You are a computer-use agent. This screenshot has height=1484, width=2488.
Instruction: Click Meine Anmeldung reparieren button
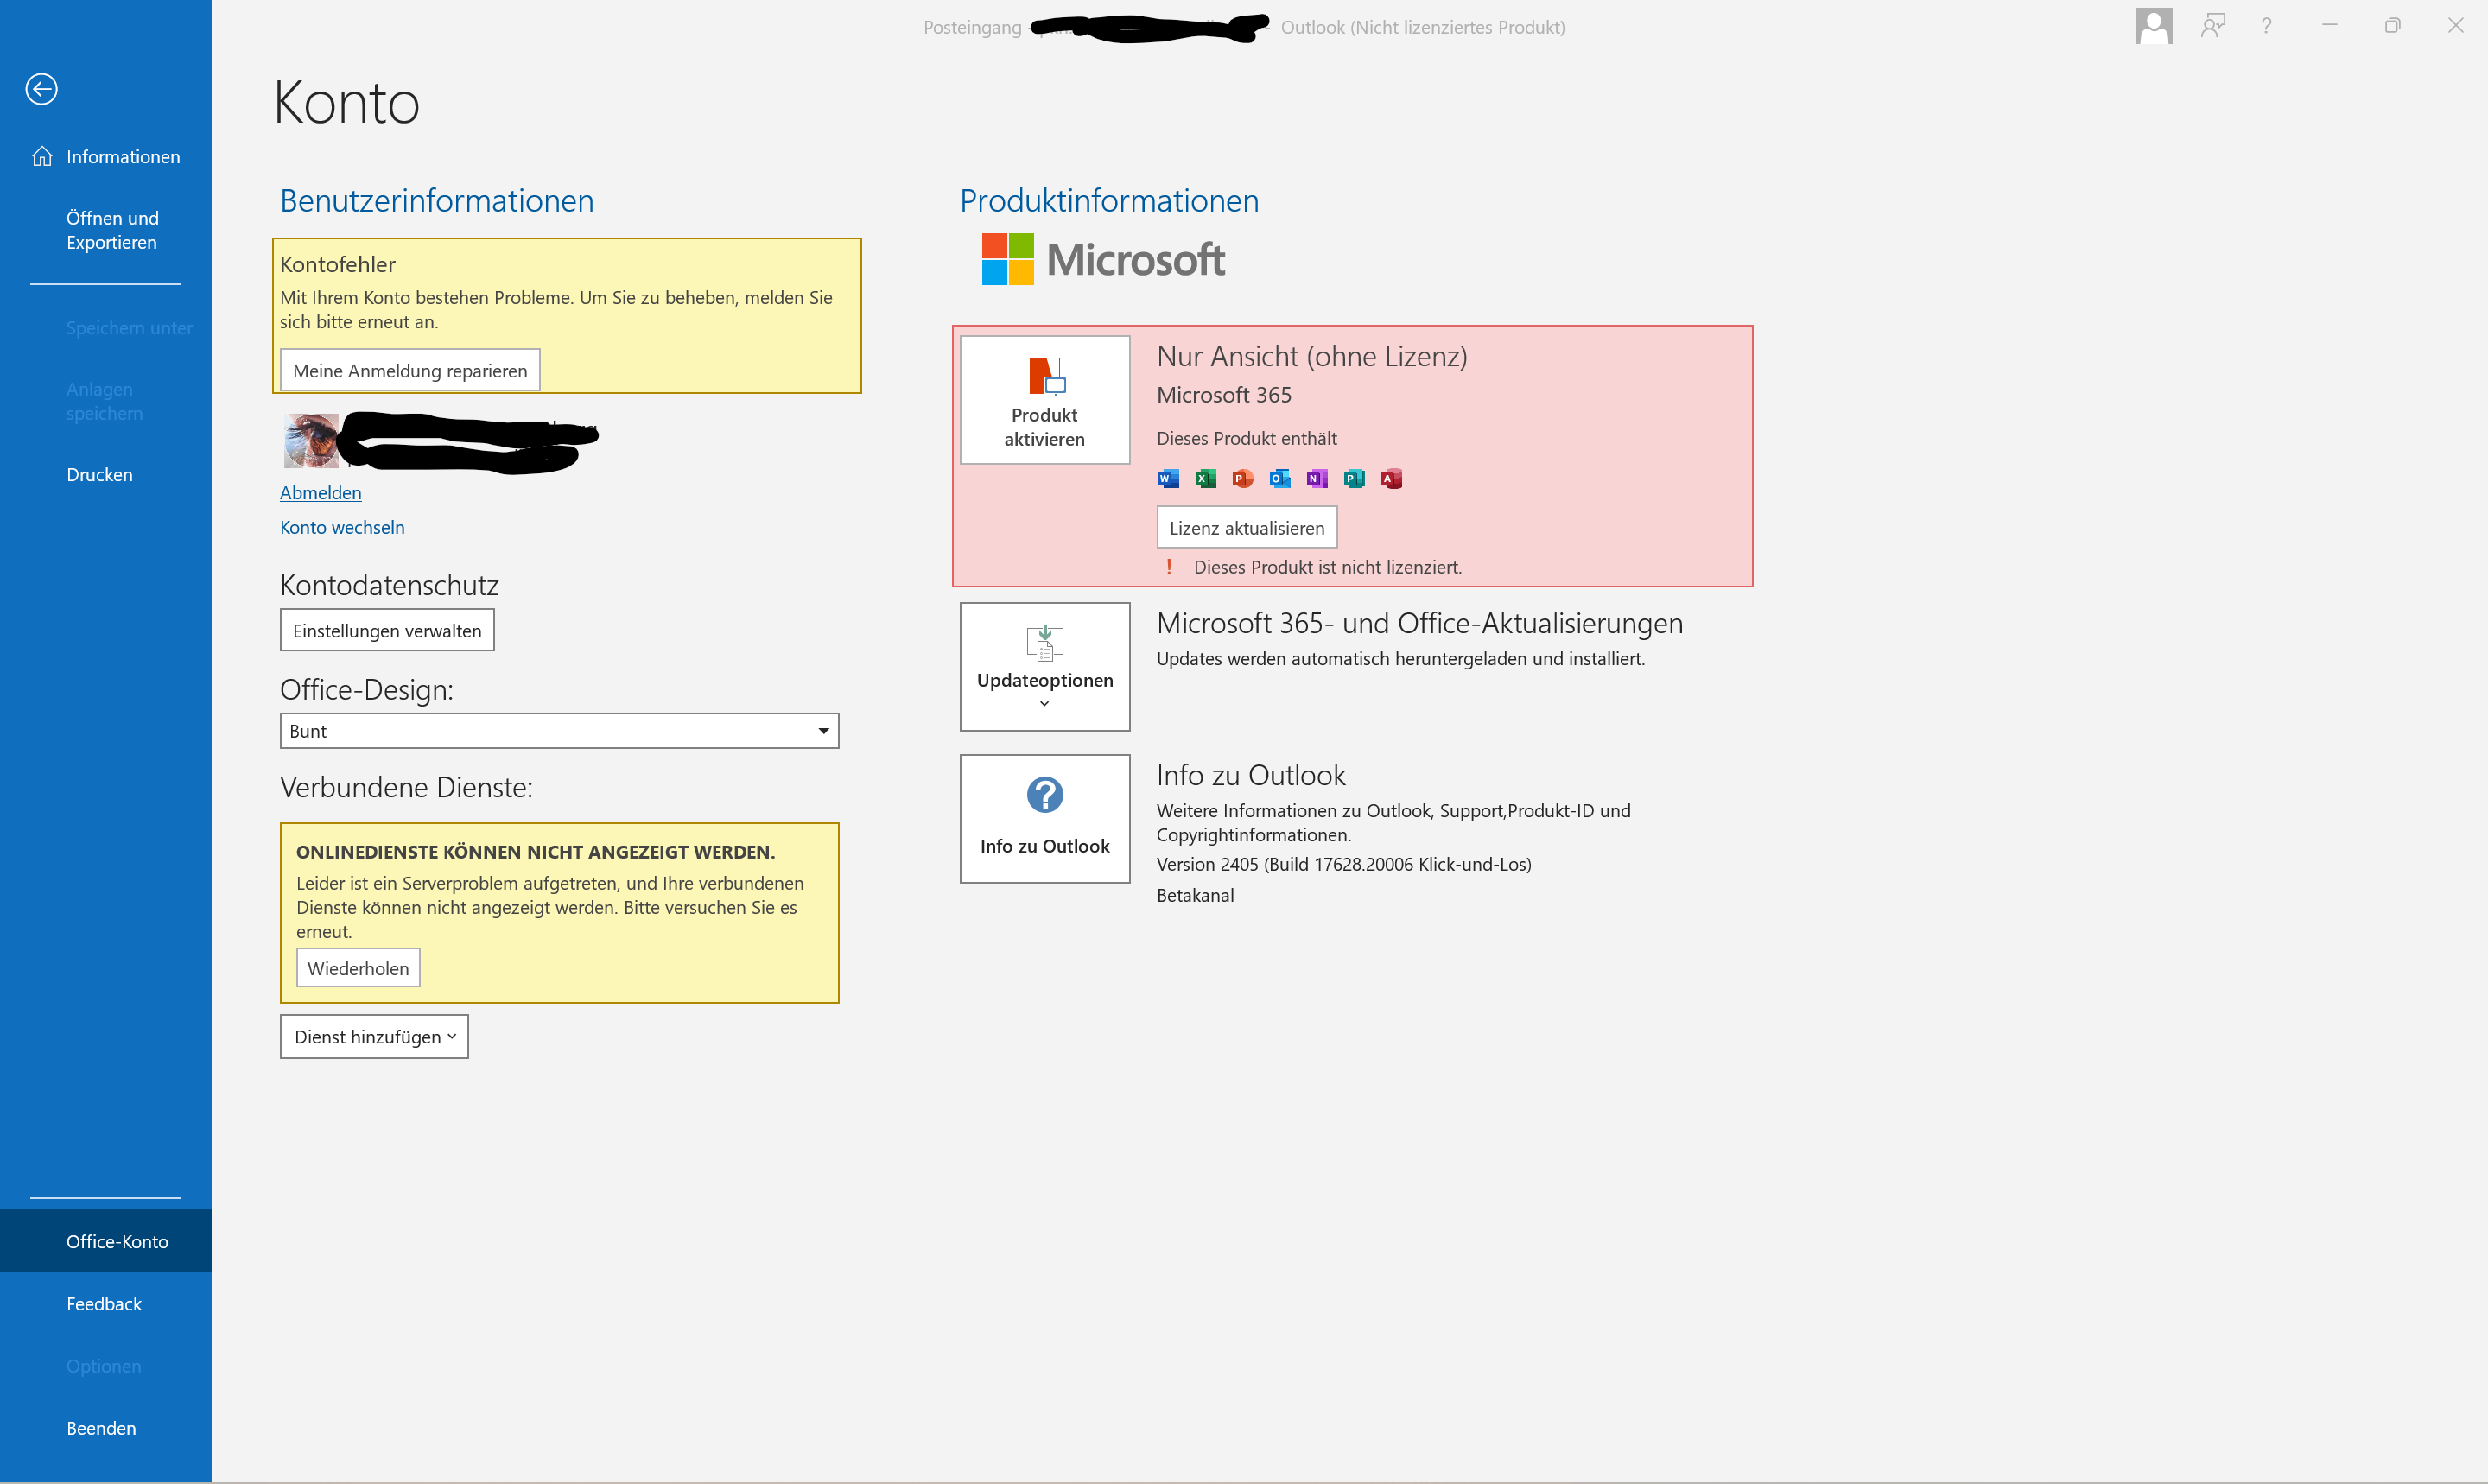click(410, 371)
